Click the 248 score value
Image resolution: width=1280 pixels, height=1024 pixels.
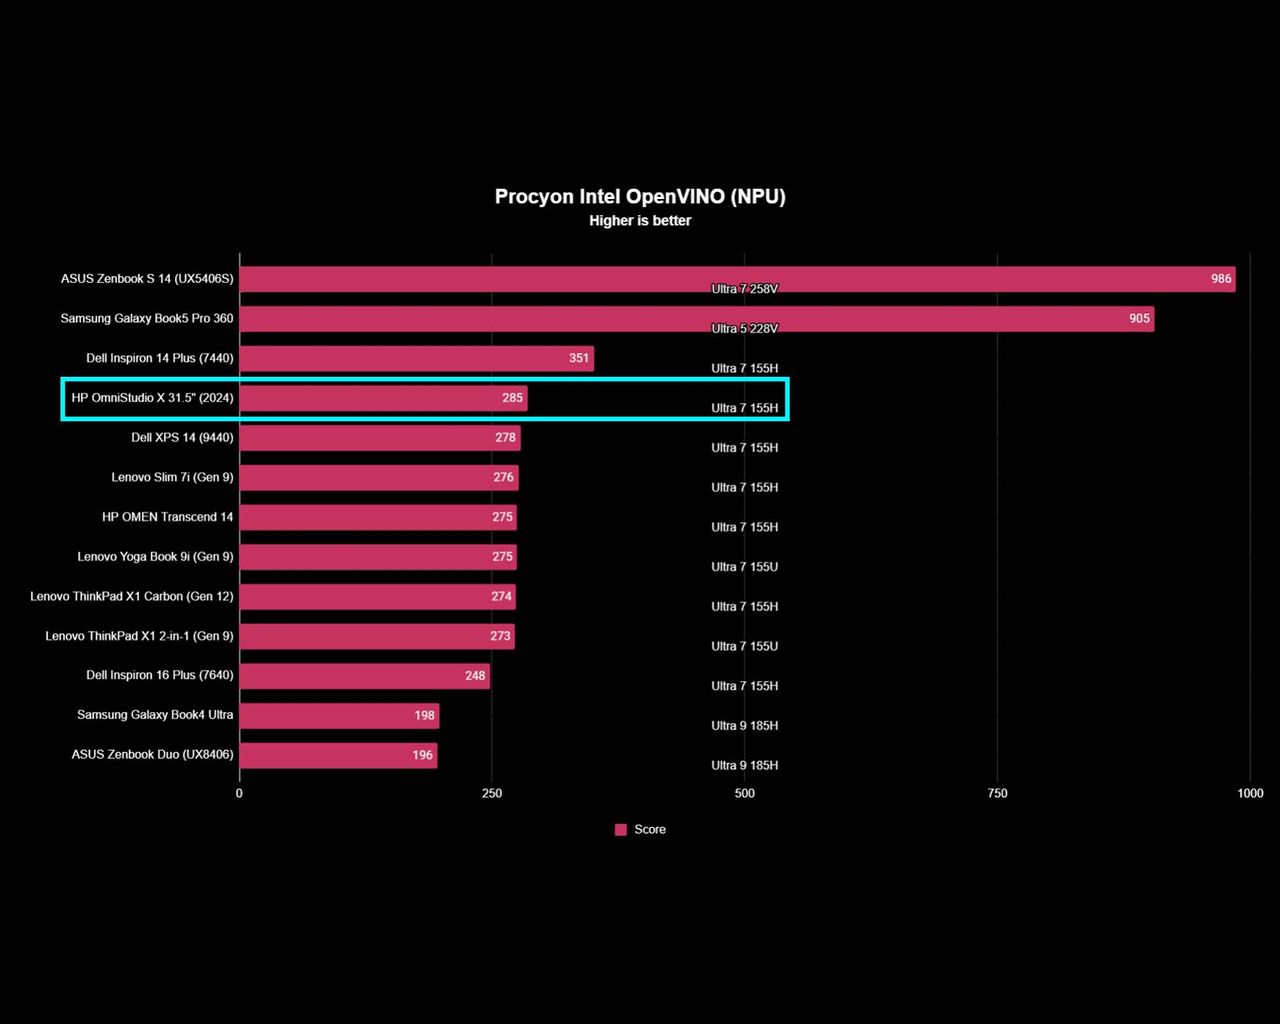[x=475, y=676]
